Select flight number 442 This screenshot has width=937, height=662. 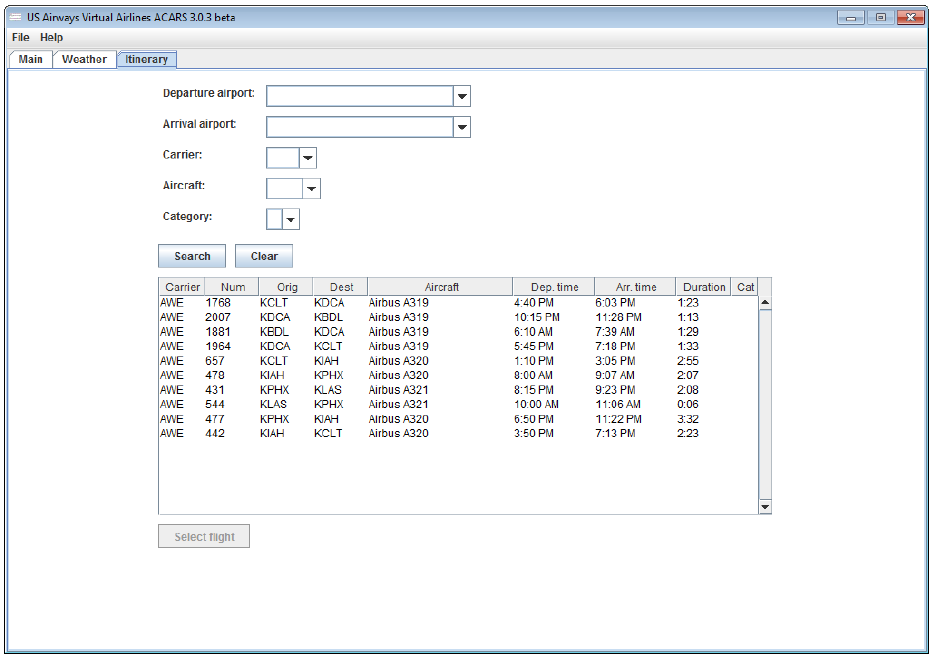pos(215,434)
